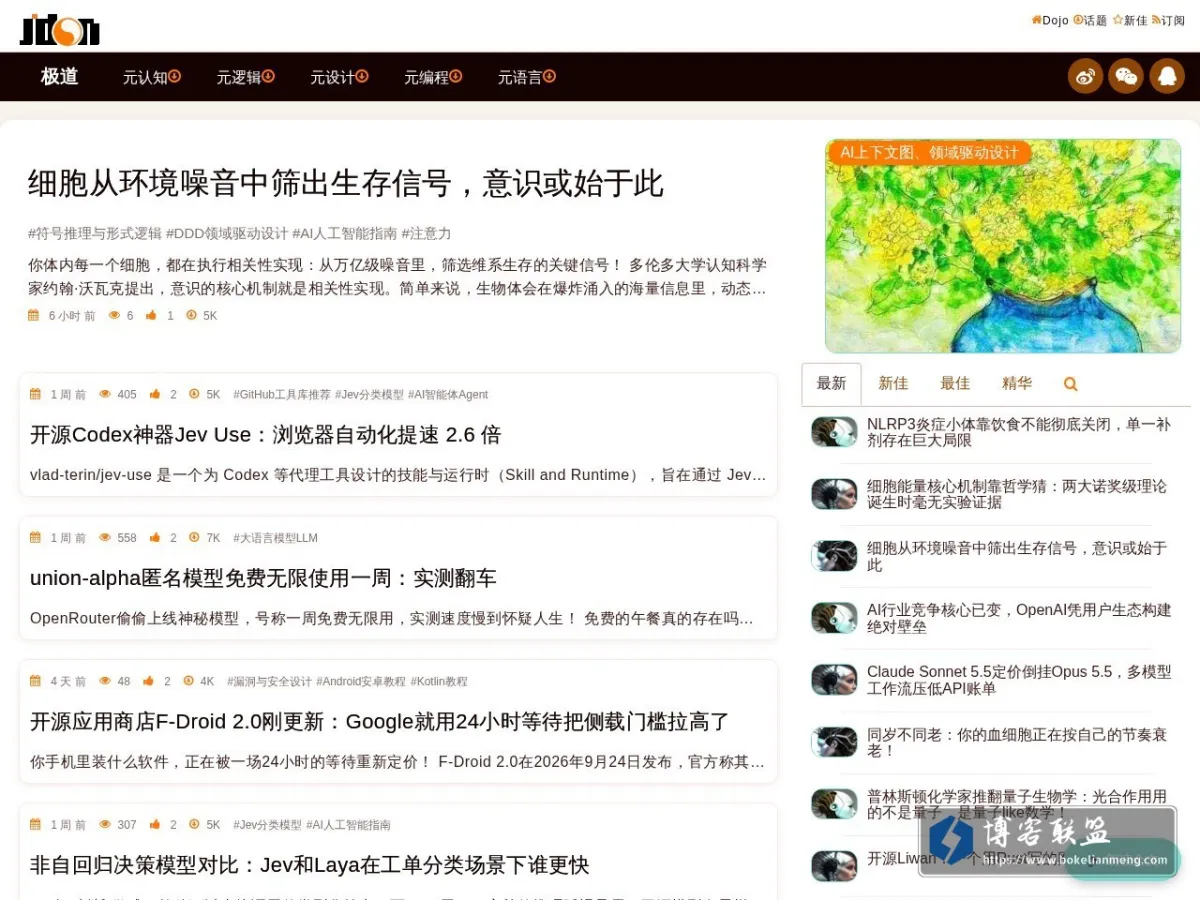
Task: Click the #AI人工智能指南 tag under featured article
Action: tap(345, 233)
